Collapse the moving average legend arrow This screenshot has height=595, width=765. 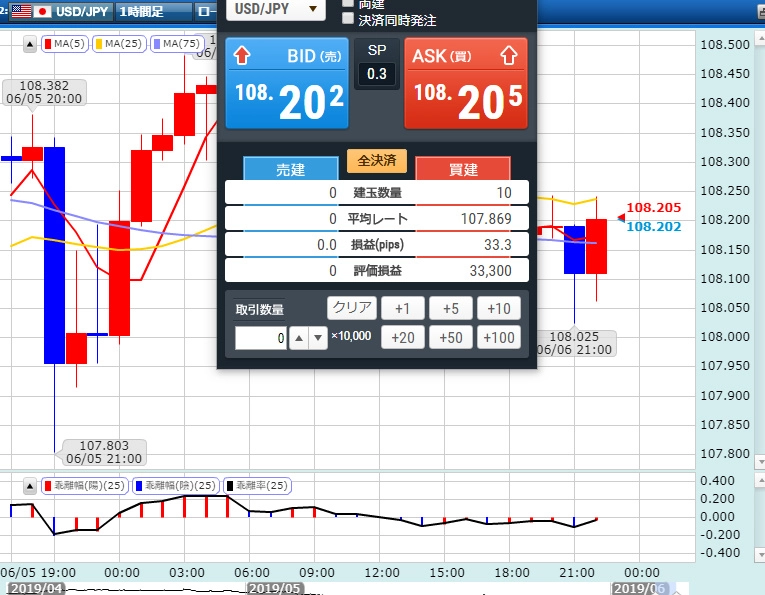click(30, 44)
